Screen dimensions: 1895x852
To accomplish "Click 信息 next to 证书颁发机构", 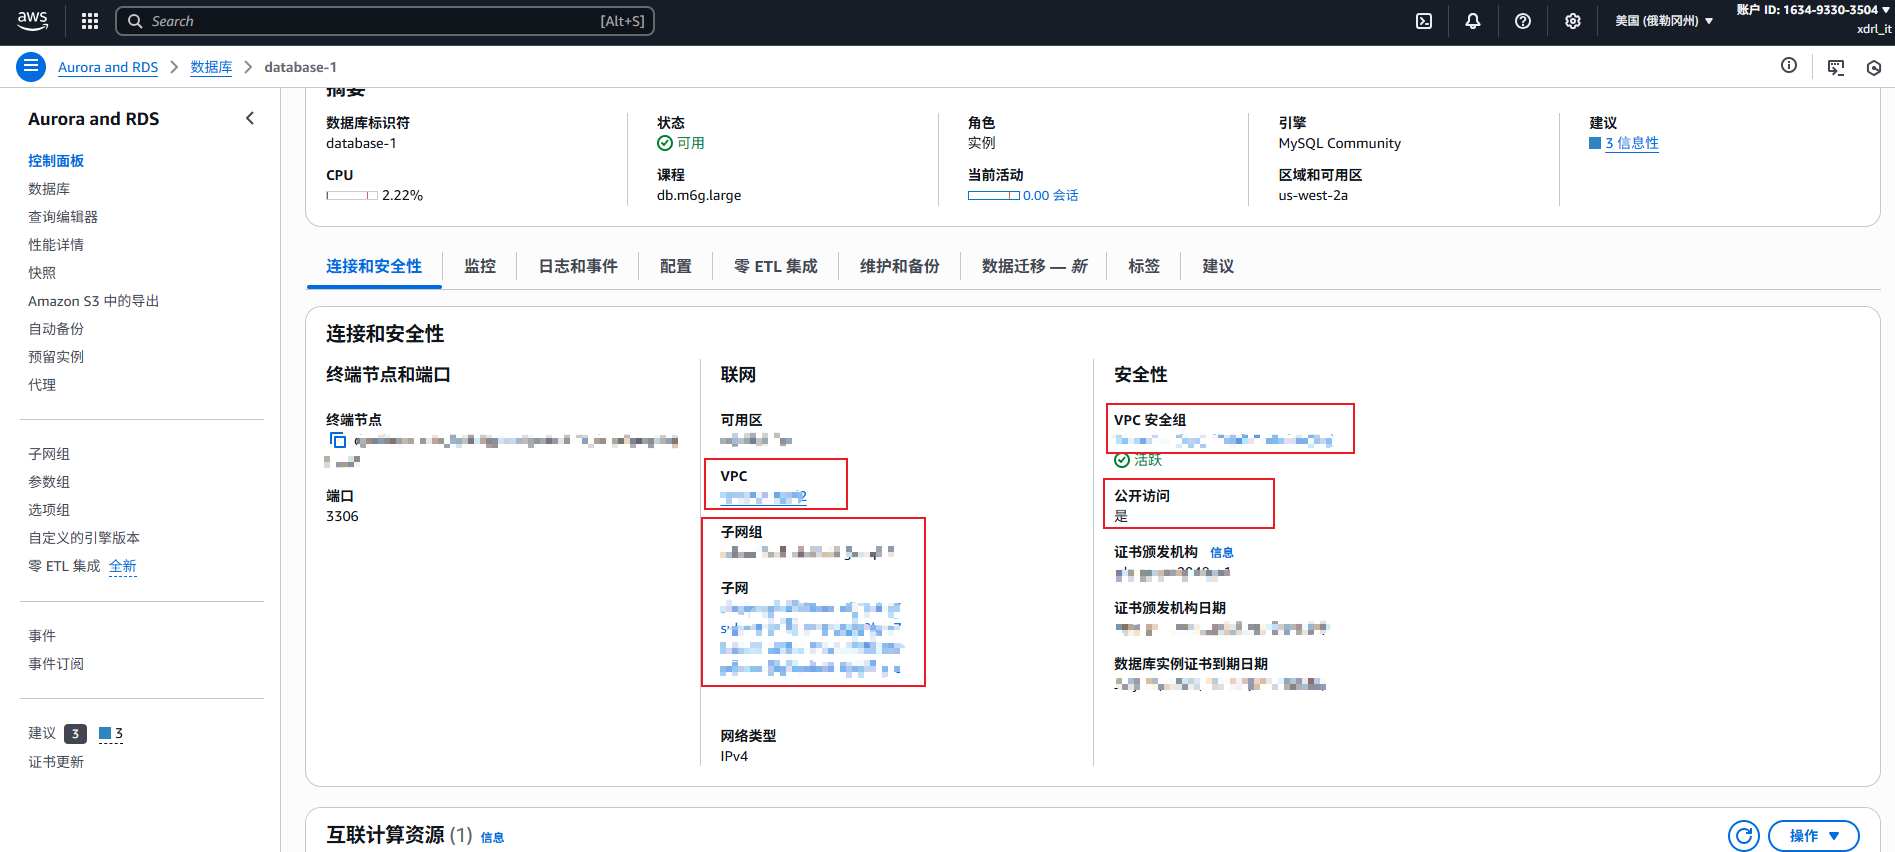I will click(x=1222, y=553).
